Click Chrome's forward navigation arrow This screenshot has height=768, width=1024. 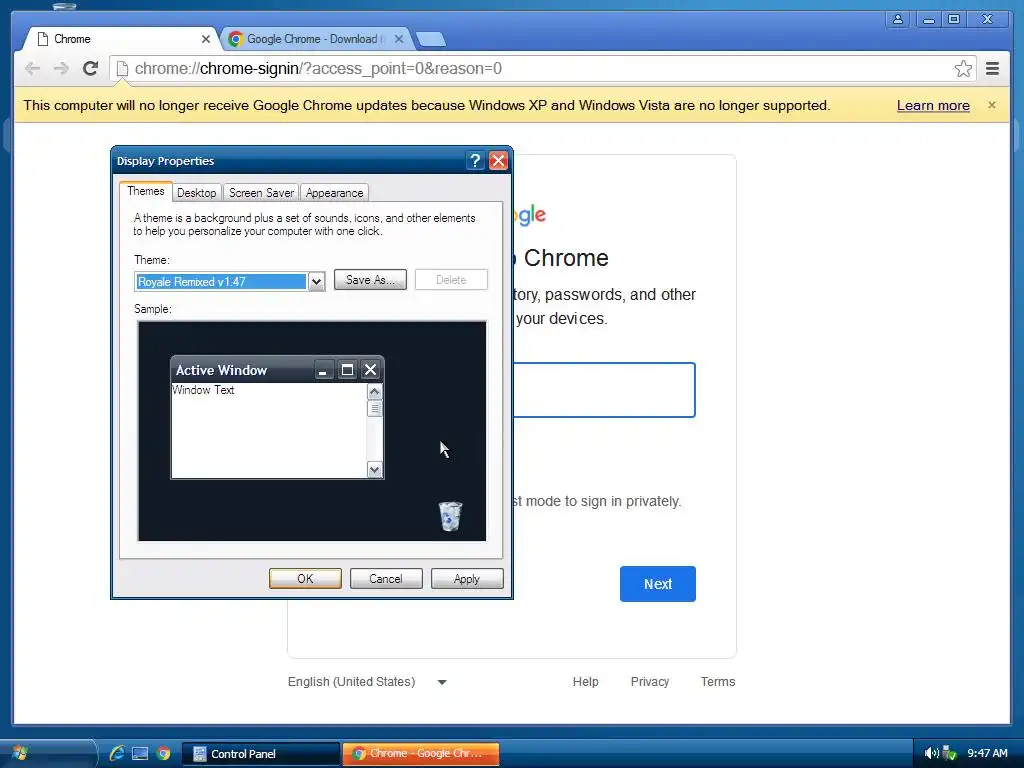click(x=61, y=69)
